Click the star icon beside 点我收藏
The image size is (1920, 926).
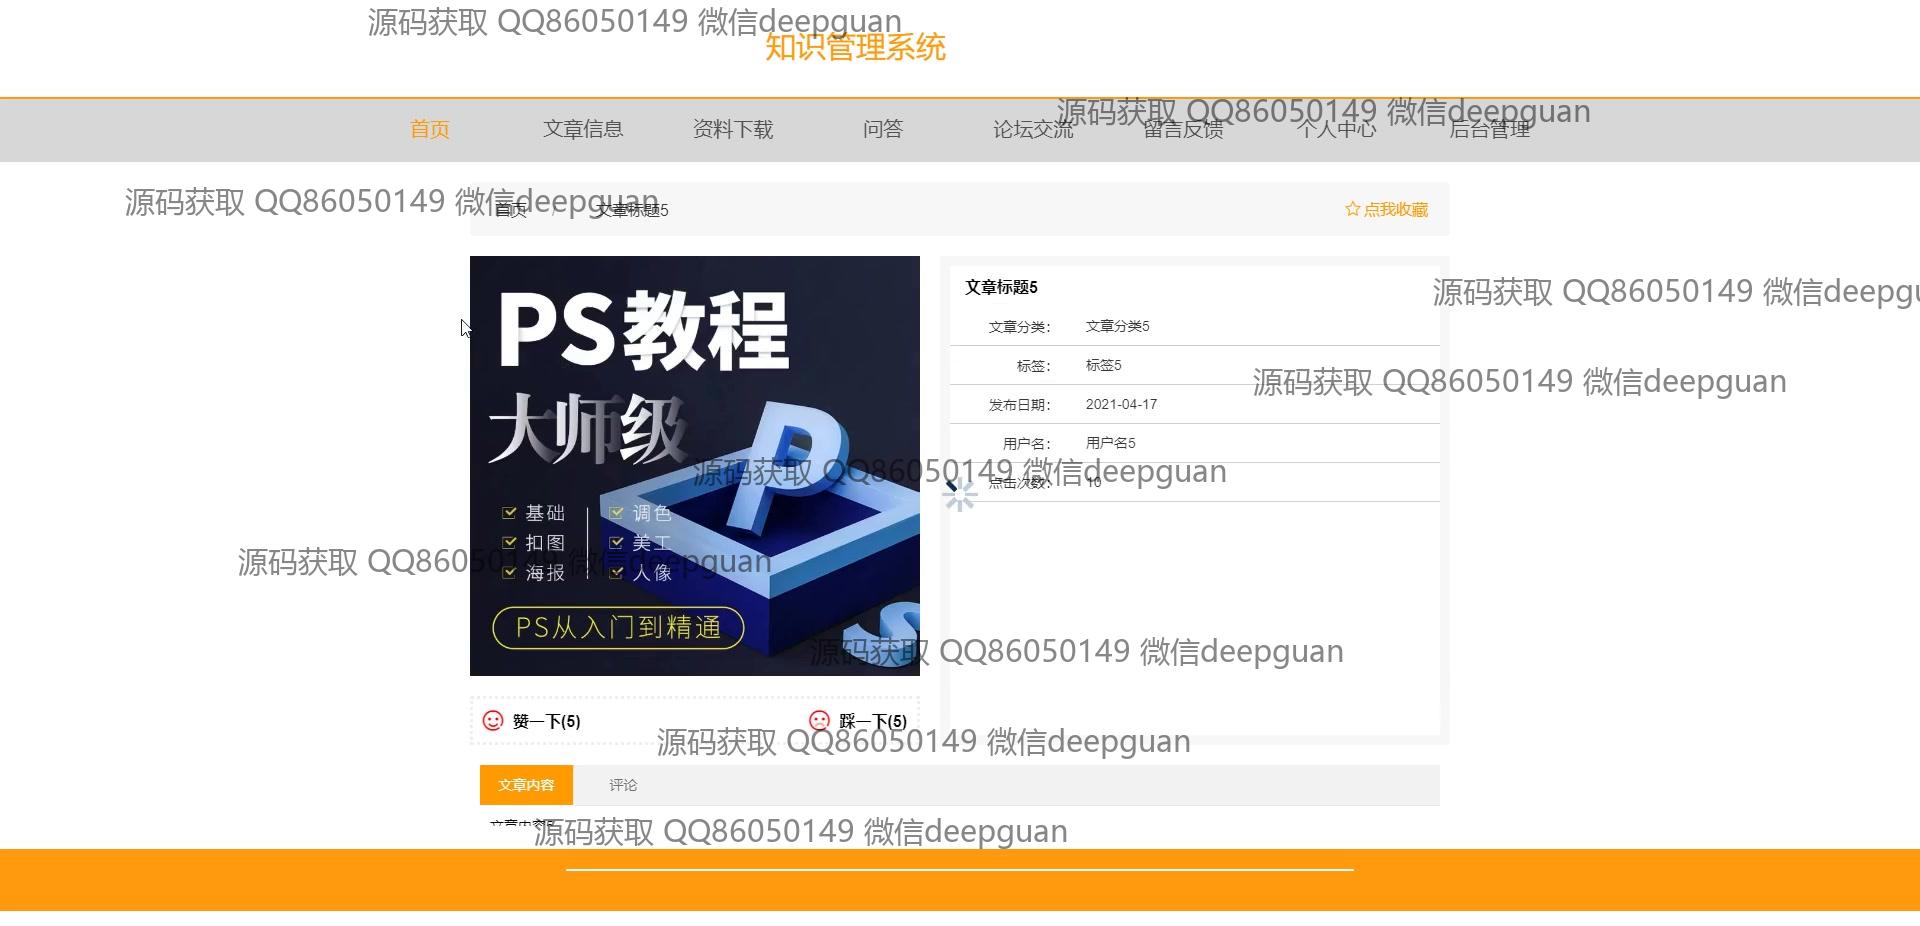pyautogui.click(x=1353, y=209)
